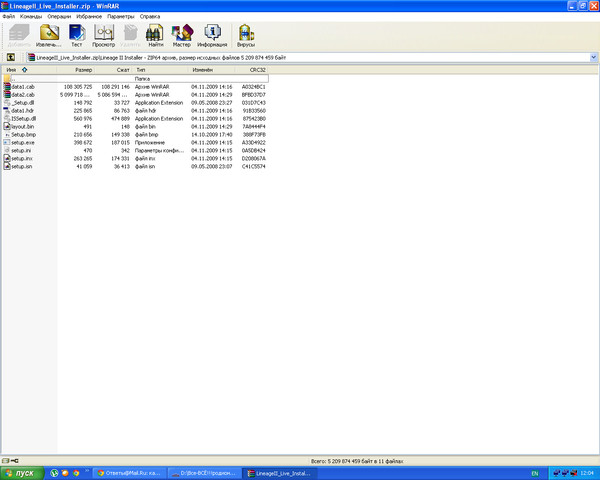Click the Добавить (Add) toolbar icon
The image size is (600, 480).
19,35
